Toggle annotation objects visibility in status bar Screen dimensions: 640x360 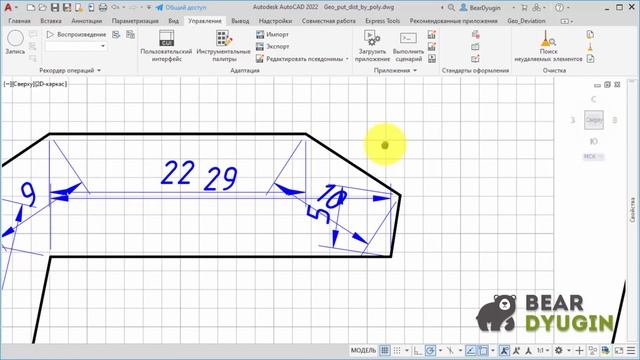(504, 350)
